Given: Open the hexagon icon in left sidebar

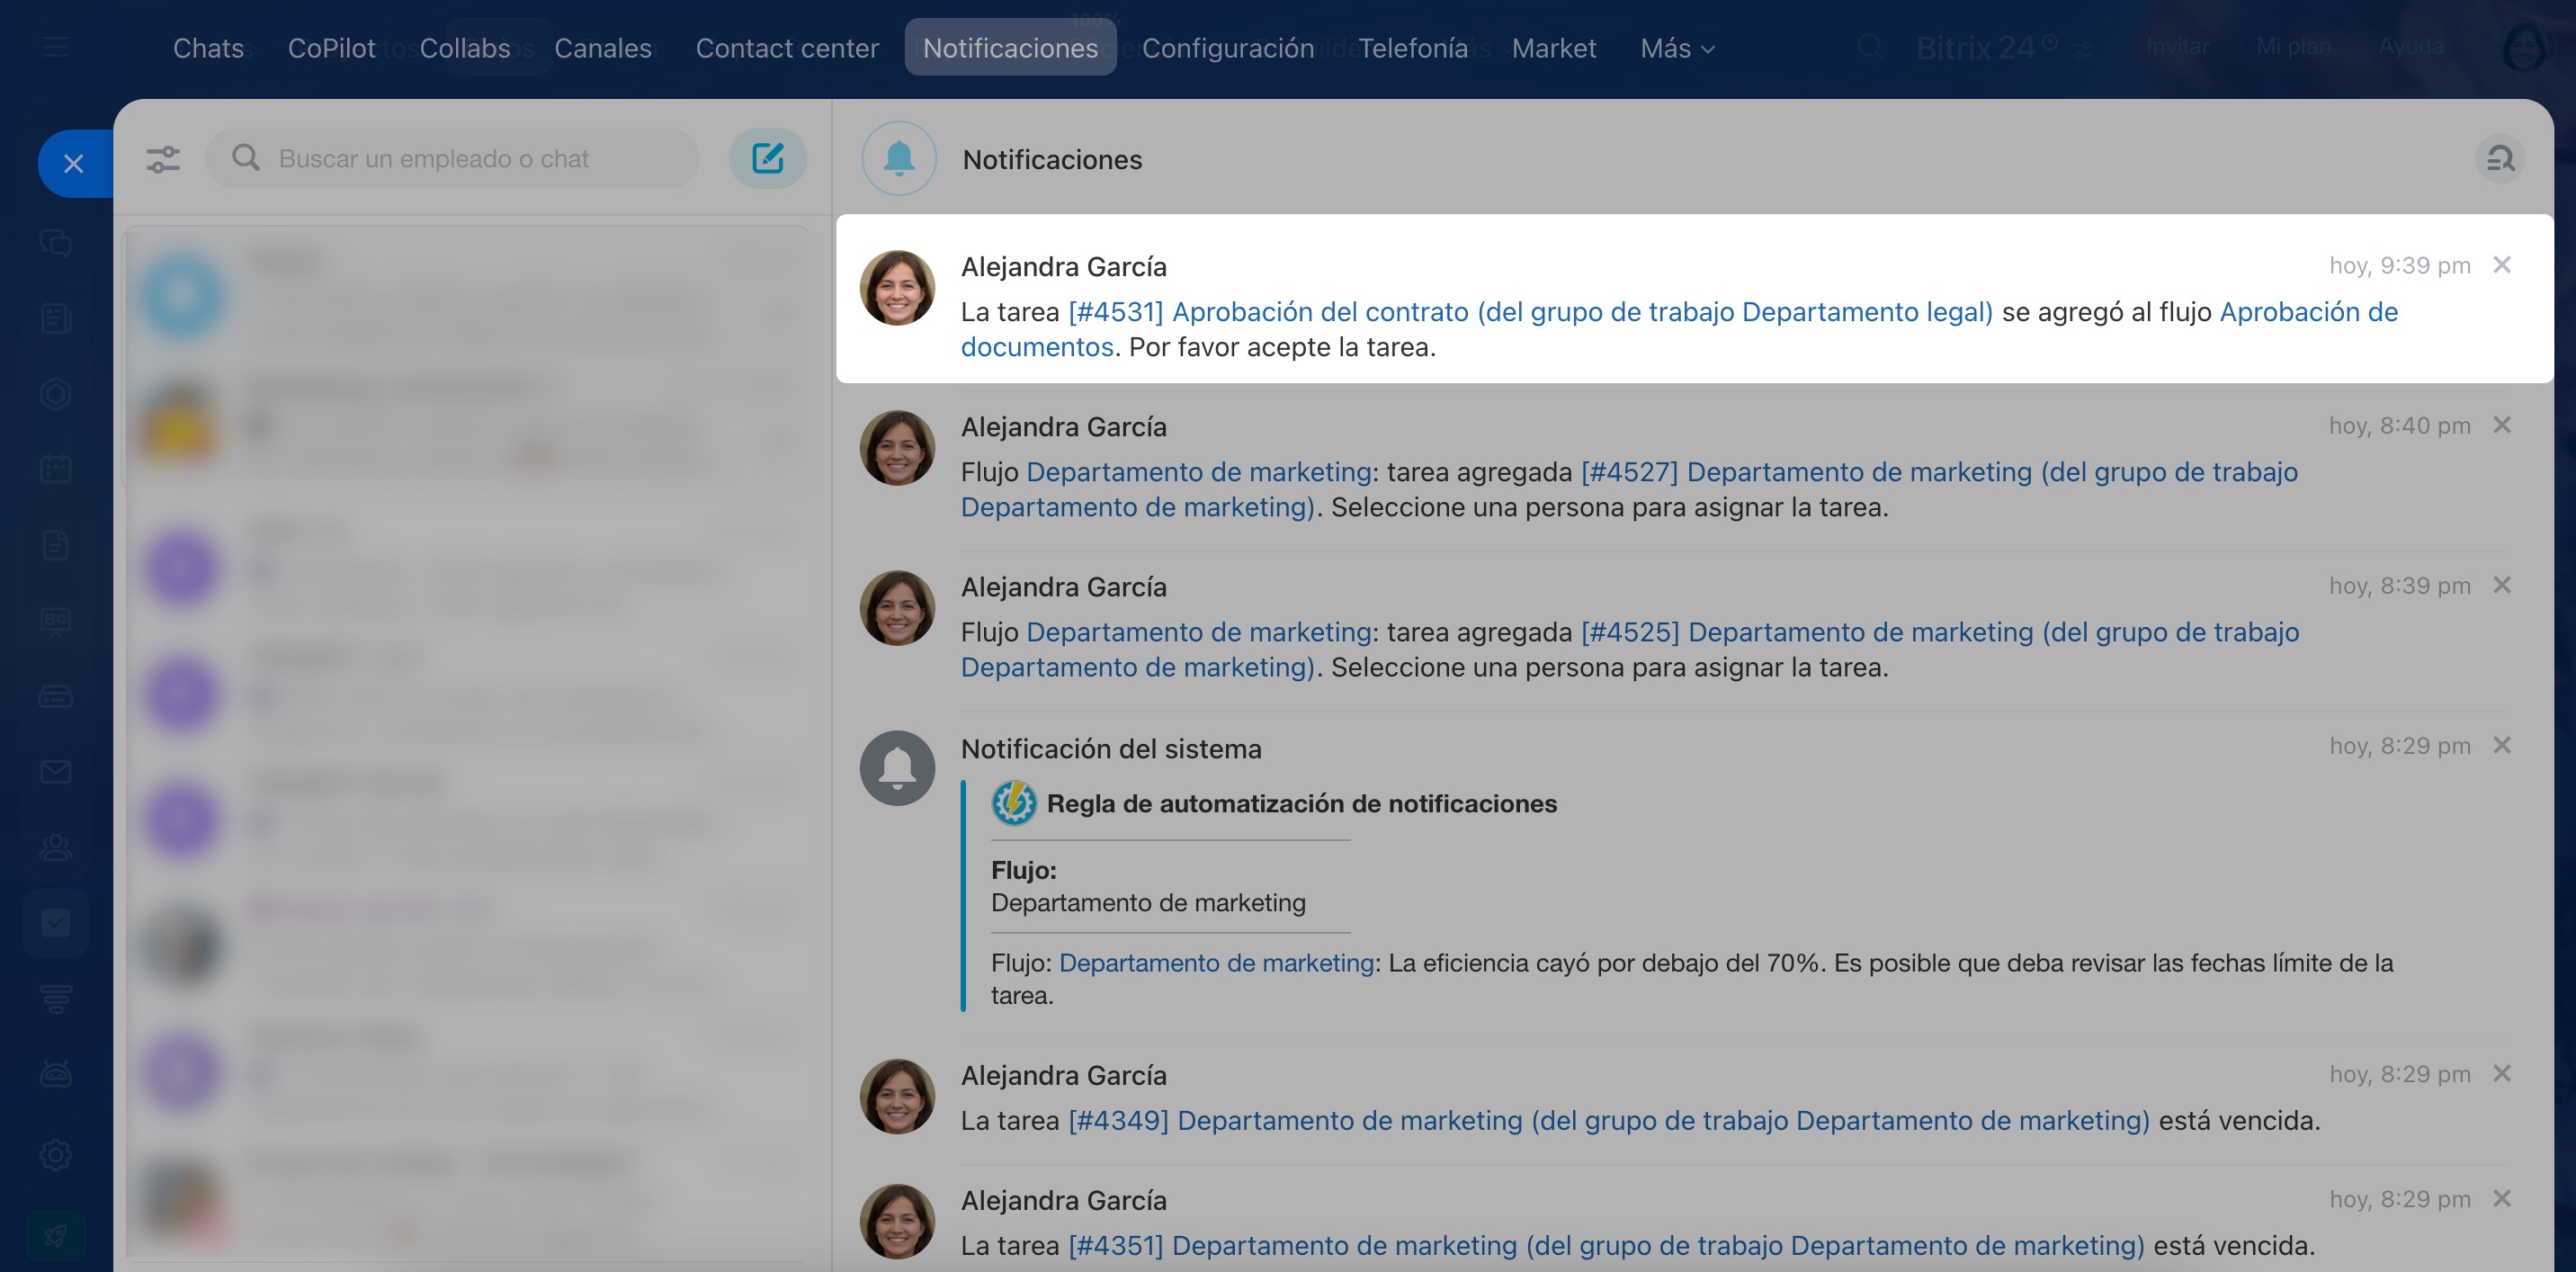Looking at the screenshot, I should (56, 393).
